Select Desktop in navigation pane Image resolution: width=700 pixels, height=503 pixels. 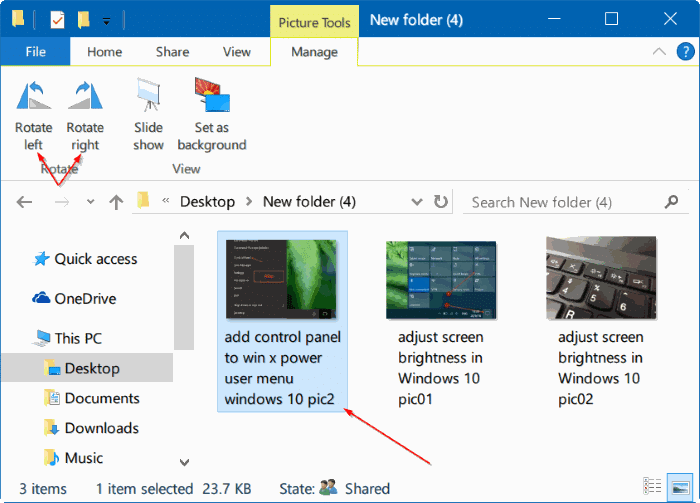point(87,368)
